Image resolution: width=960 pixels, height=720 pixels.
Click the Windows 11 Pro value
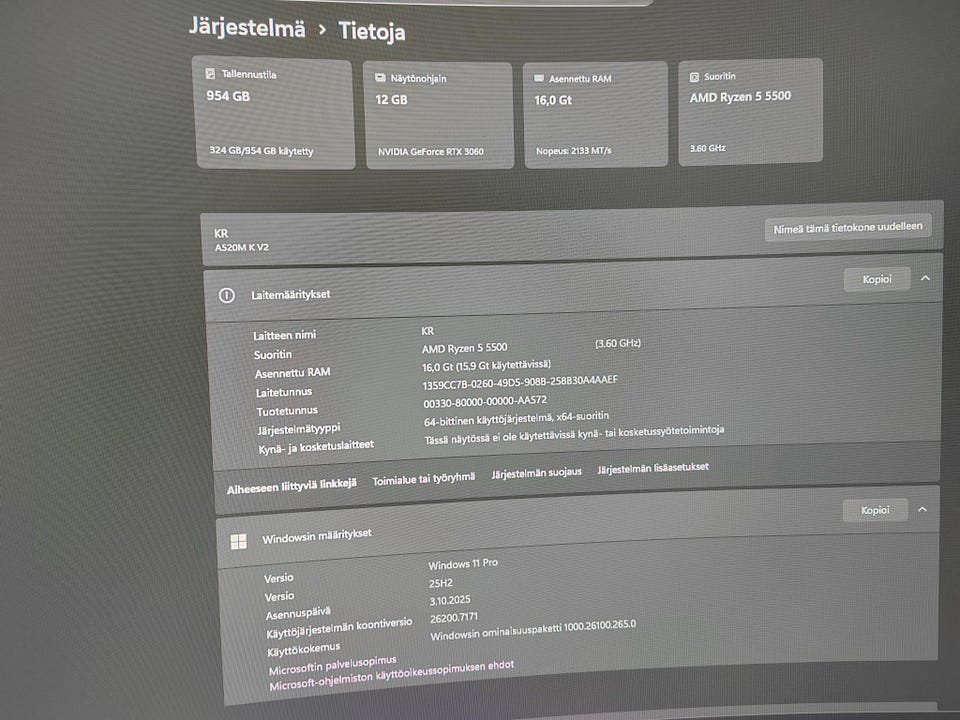tap(463, 564)
